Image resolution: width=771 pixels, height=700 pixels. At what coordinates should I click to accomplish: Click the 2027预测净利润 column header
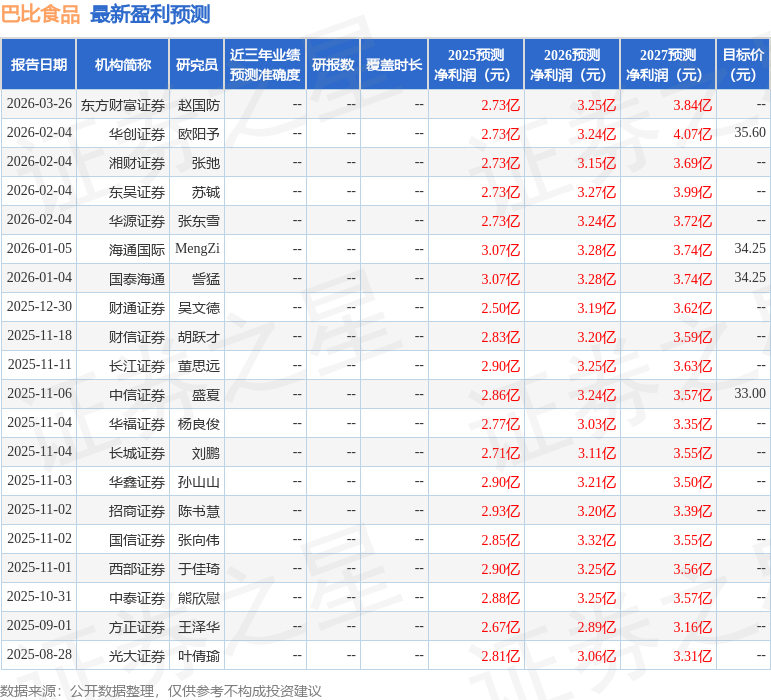point(668,65)
